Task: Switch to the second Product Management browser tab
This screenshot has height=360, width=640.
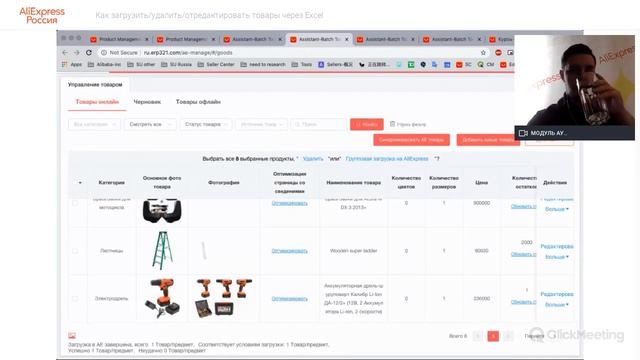Action: tap(186, 40)
